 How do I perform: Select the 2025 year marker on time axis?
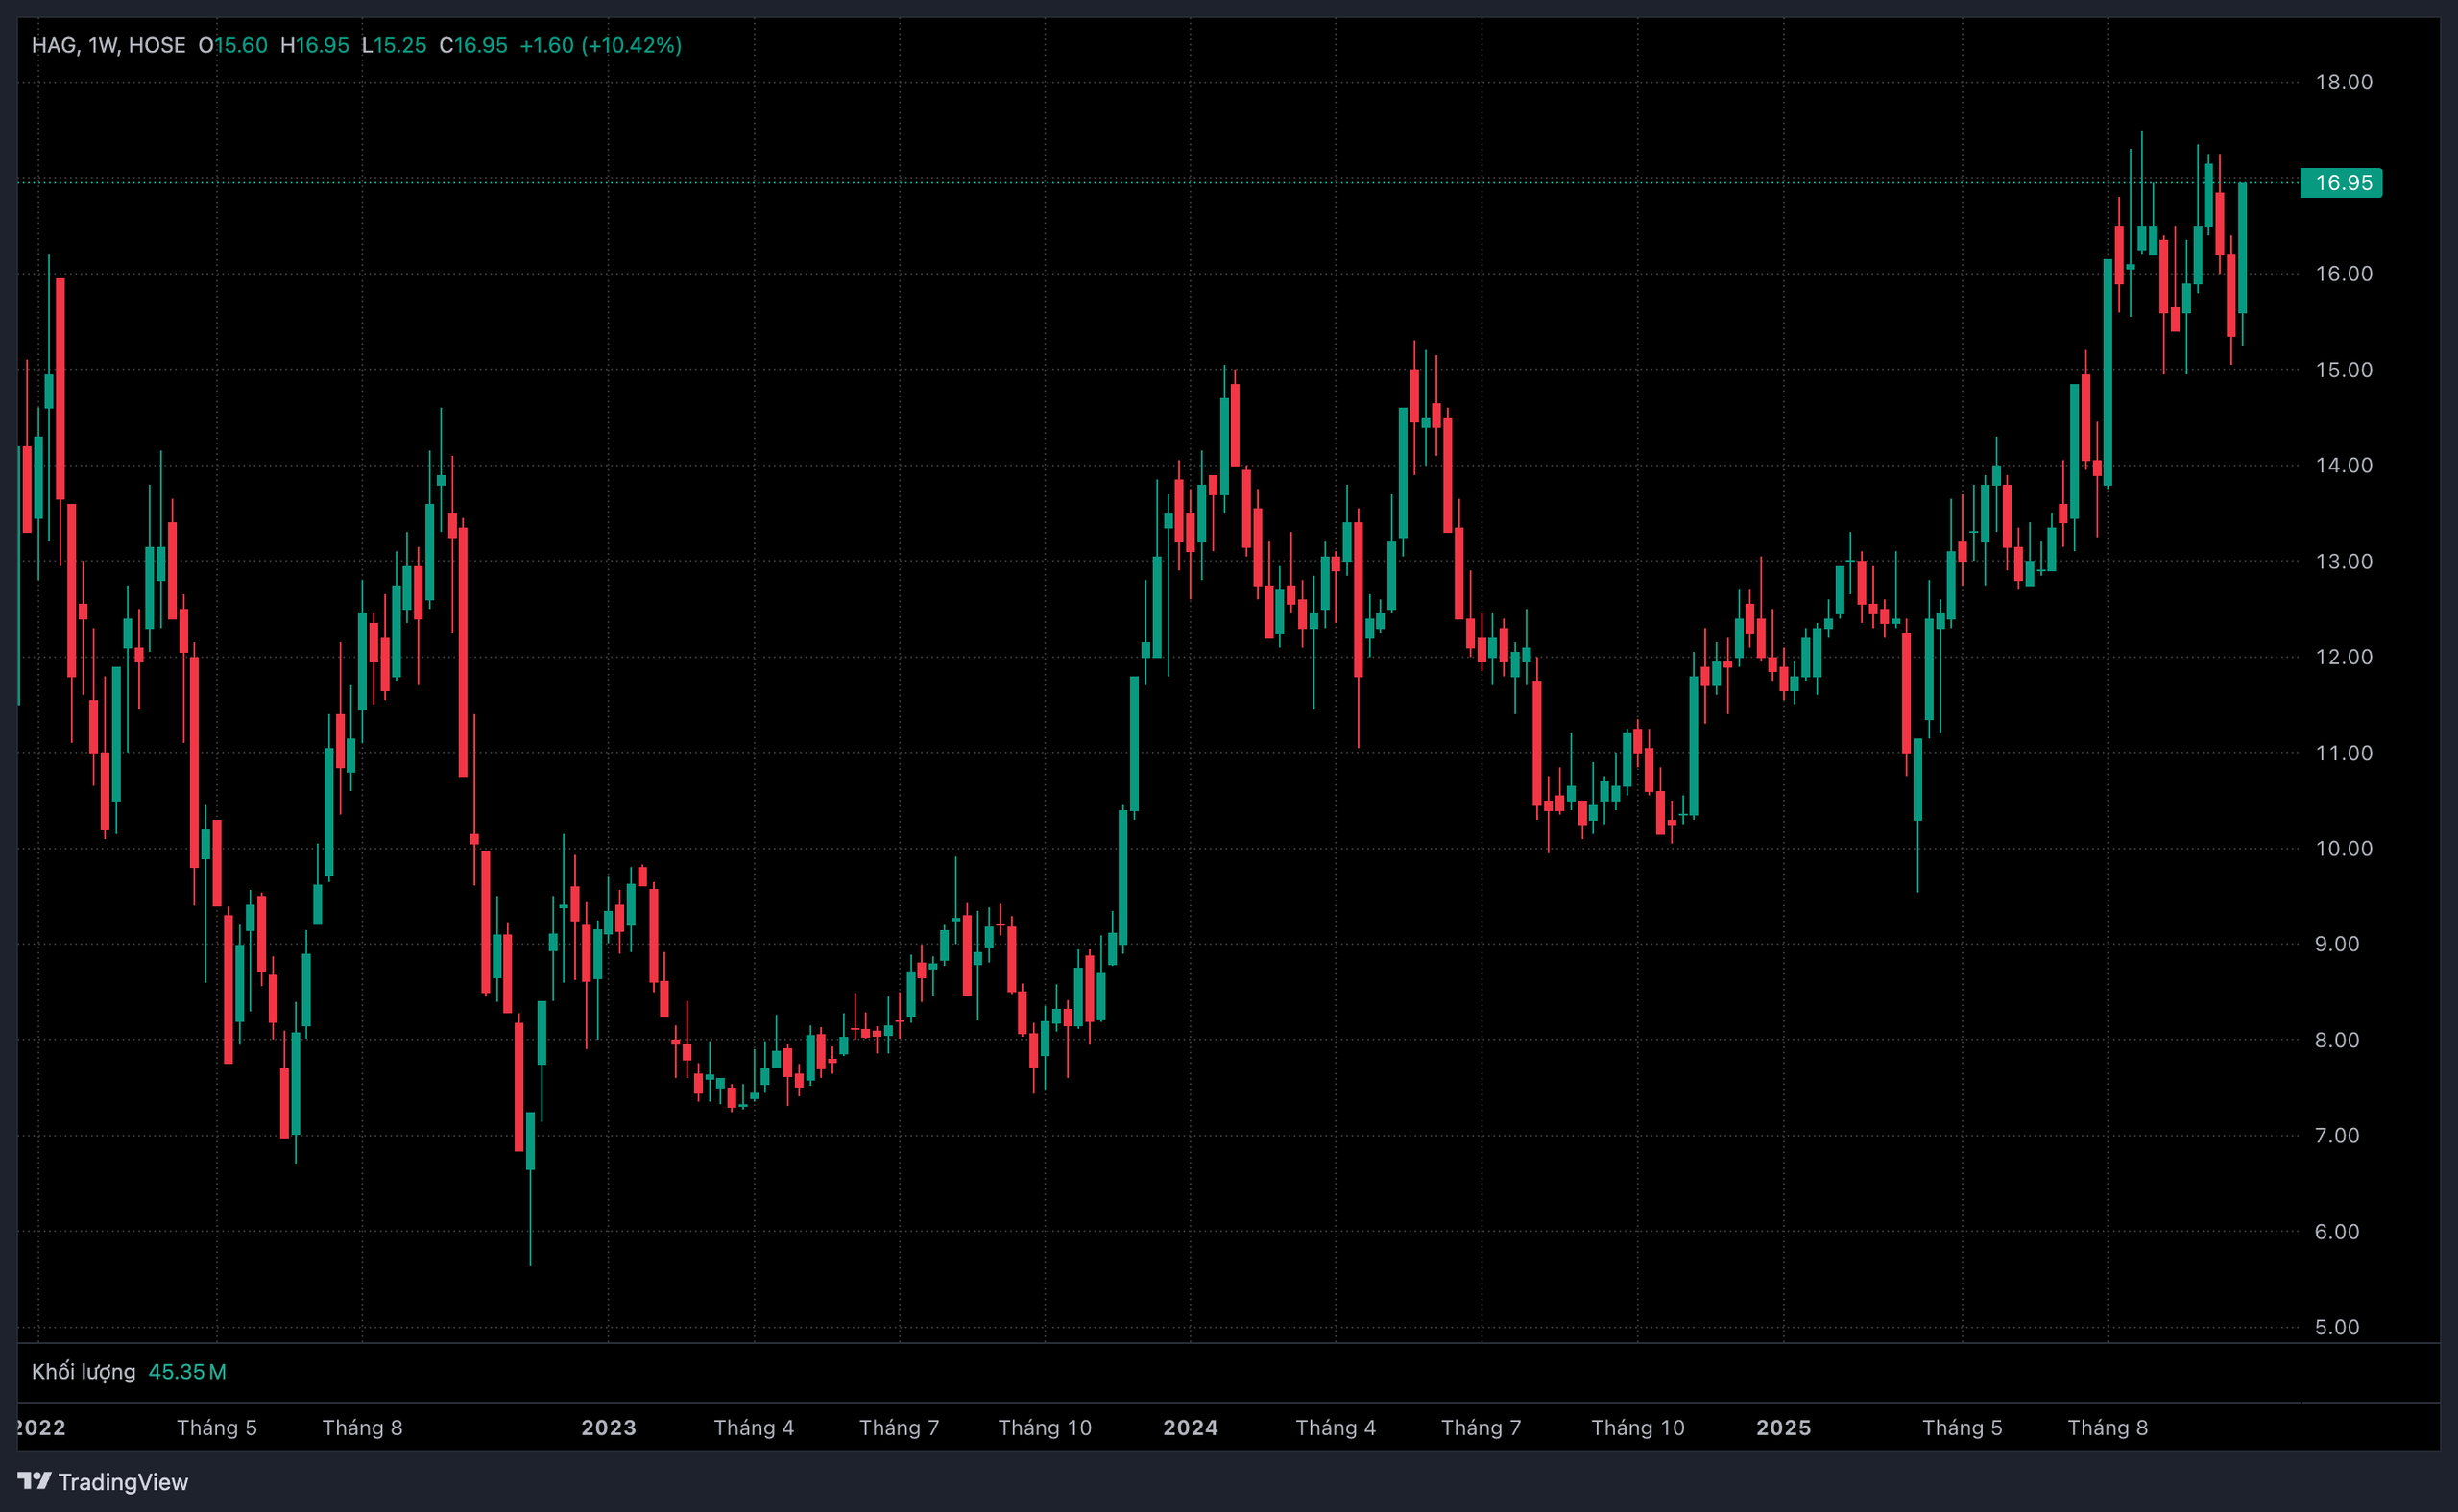pos(1783,1427)
